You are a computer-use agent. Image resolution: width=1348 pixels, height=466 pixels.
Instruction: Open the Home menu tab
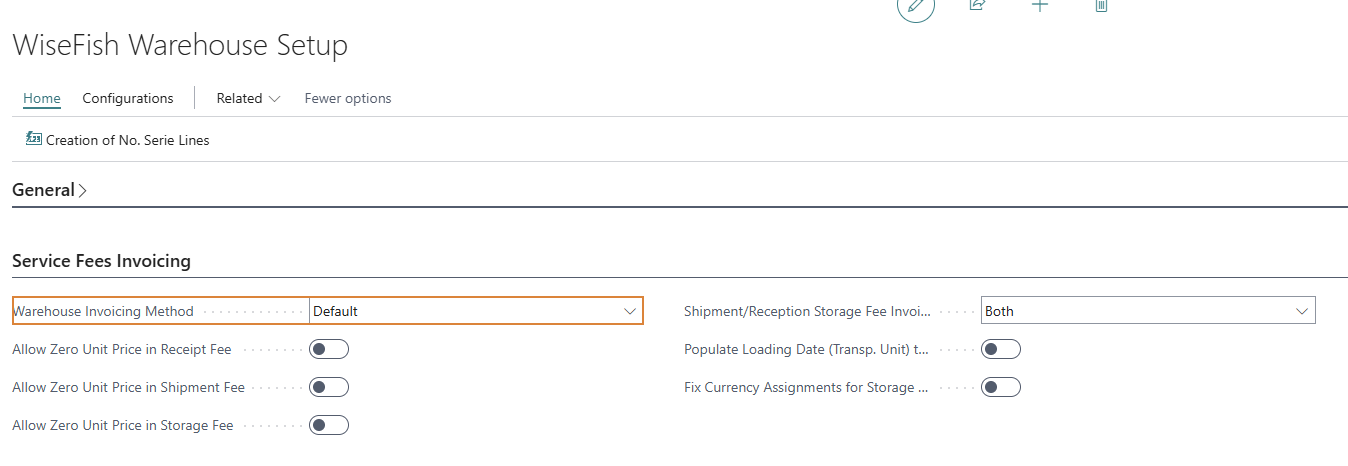(x=42, y=98)
